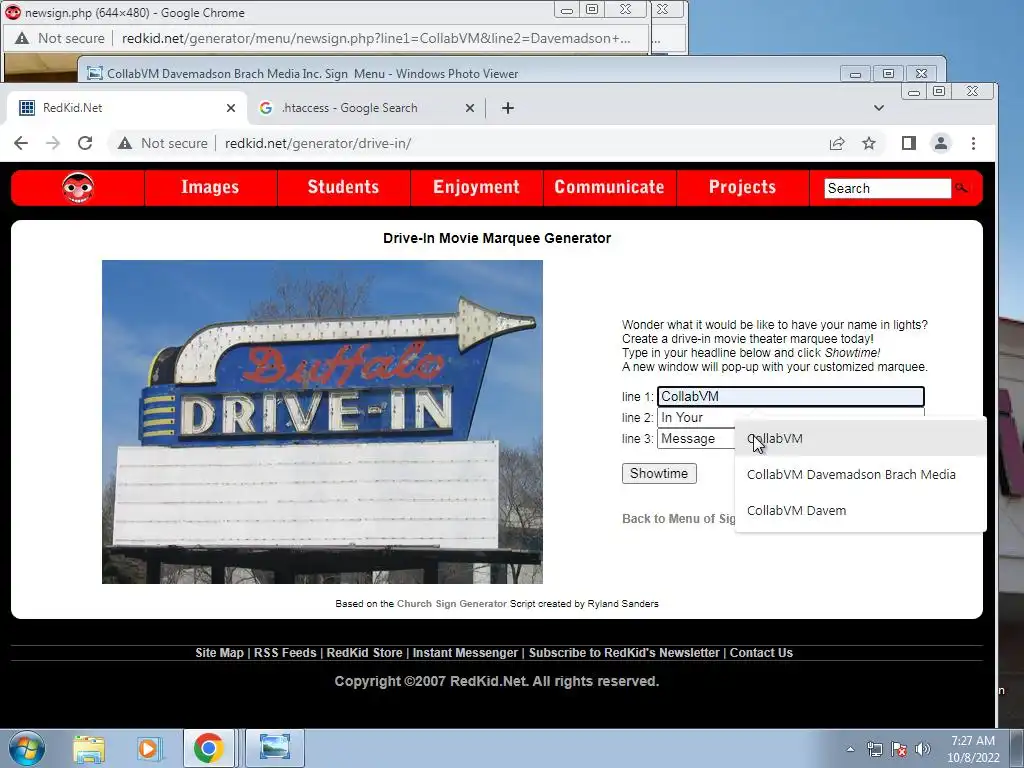Image resolution: width=1024 pixels, height=768 pixels.
Task: Click the Buffalo Drive-In marquee image
Action: click(323, 422)
